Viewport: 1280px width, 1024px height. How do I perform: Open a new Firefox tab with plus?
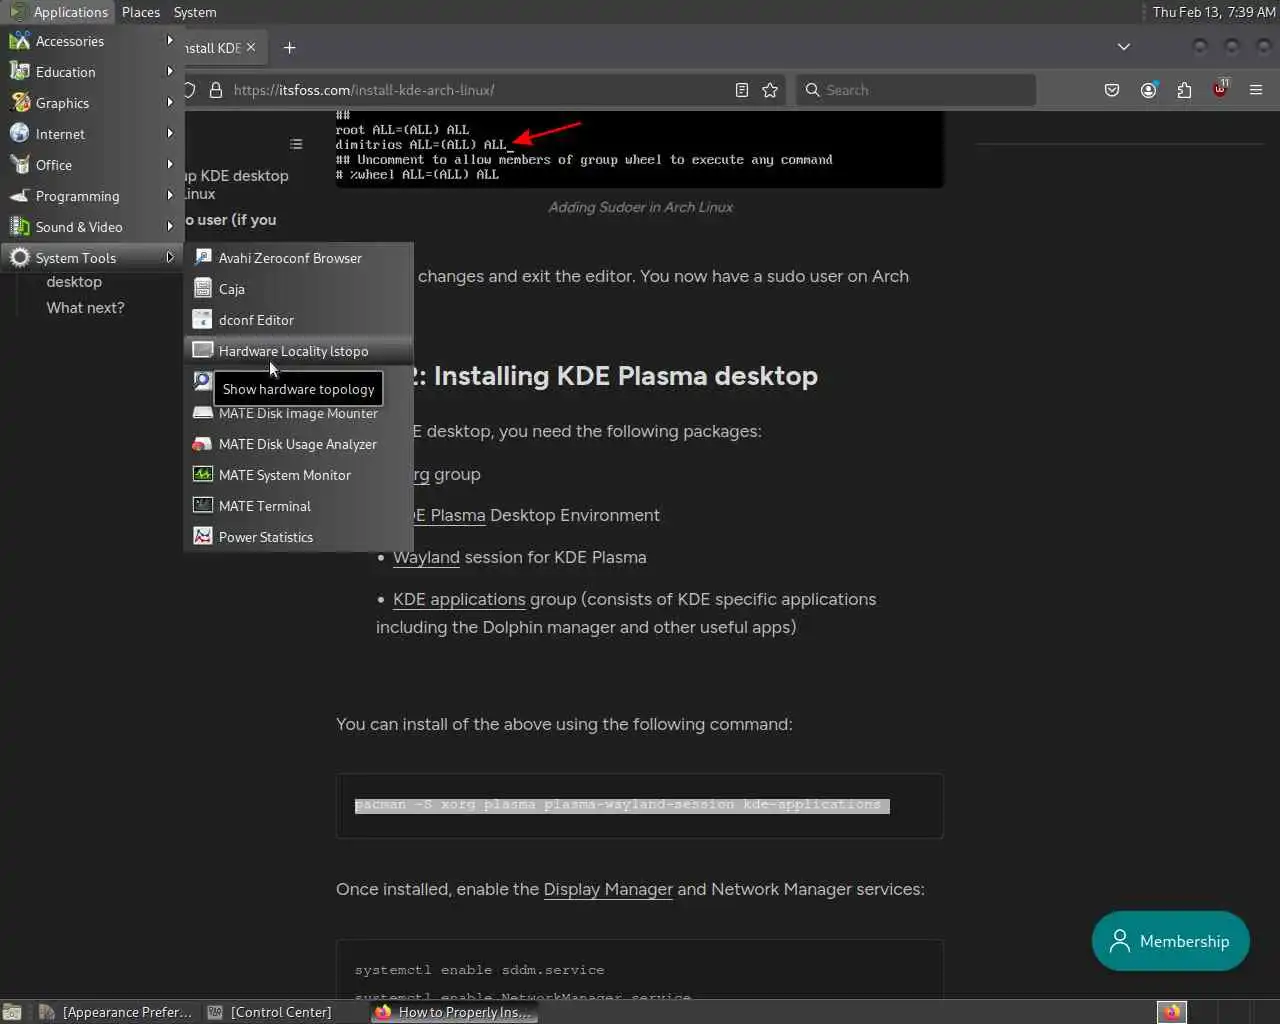tap(289, 48)
